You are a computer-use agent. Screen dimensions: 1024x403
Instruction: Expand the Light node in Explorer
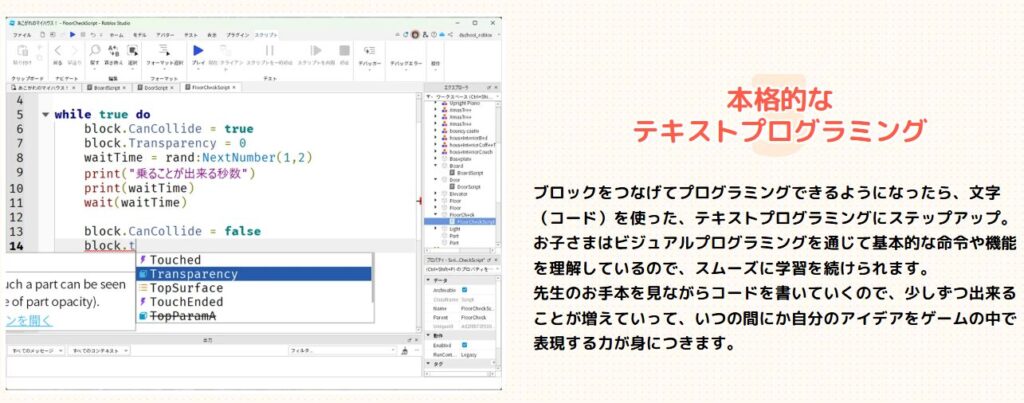[436, 229]
